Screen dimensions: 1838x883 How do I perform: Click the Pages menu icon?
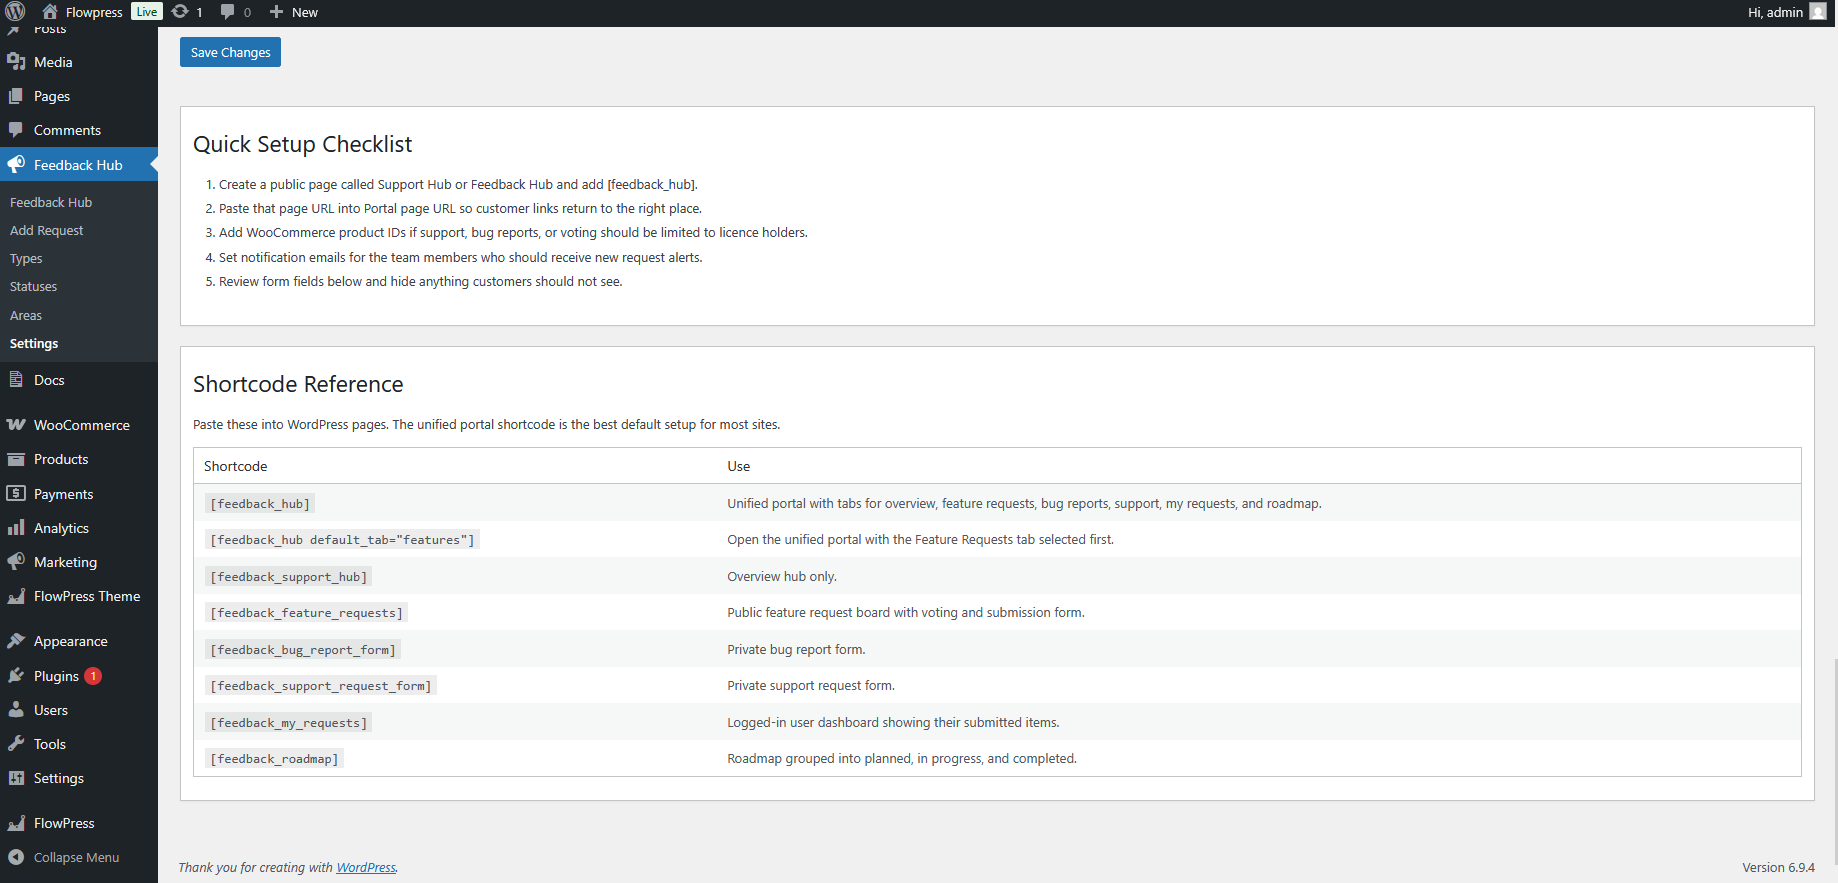click(16, 96)
